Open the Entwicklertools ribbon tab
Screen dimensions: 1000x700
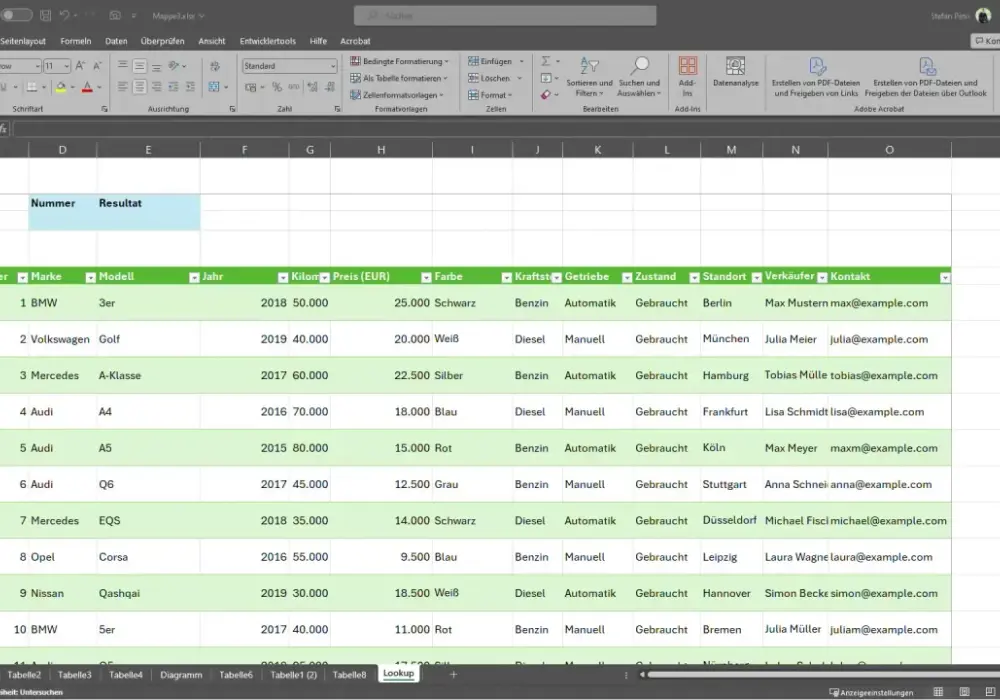coord(268,41)
